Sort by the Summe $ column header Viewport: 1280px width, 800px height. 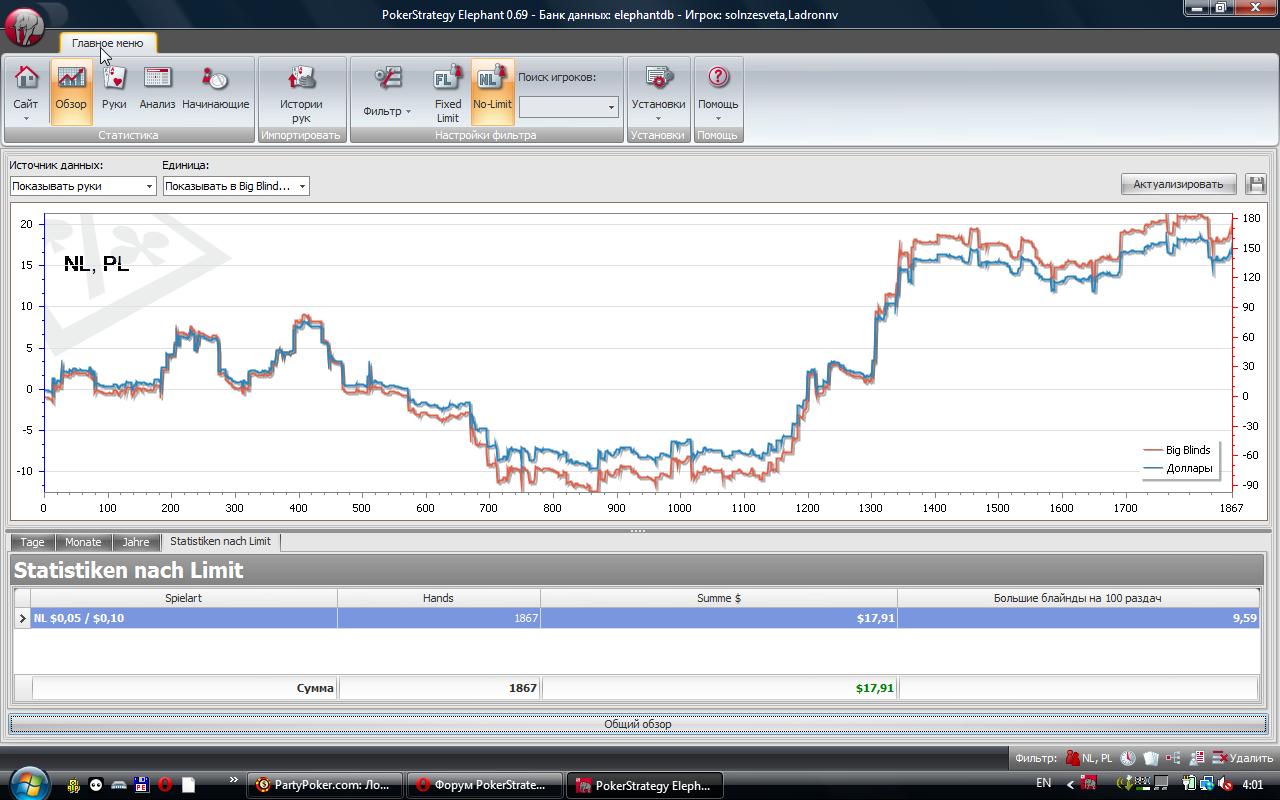coord(718,598)
